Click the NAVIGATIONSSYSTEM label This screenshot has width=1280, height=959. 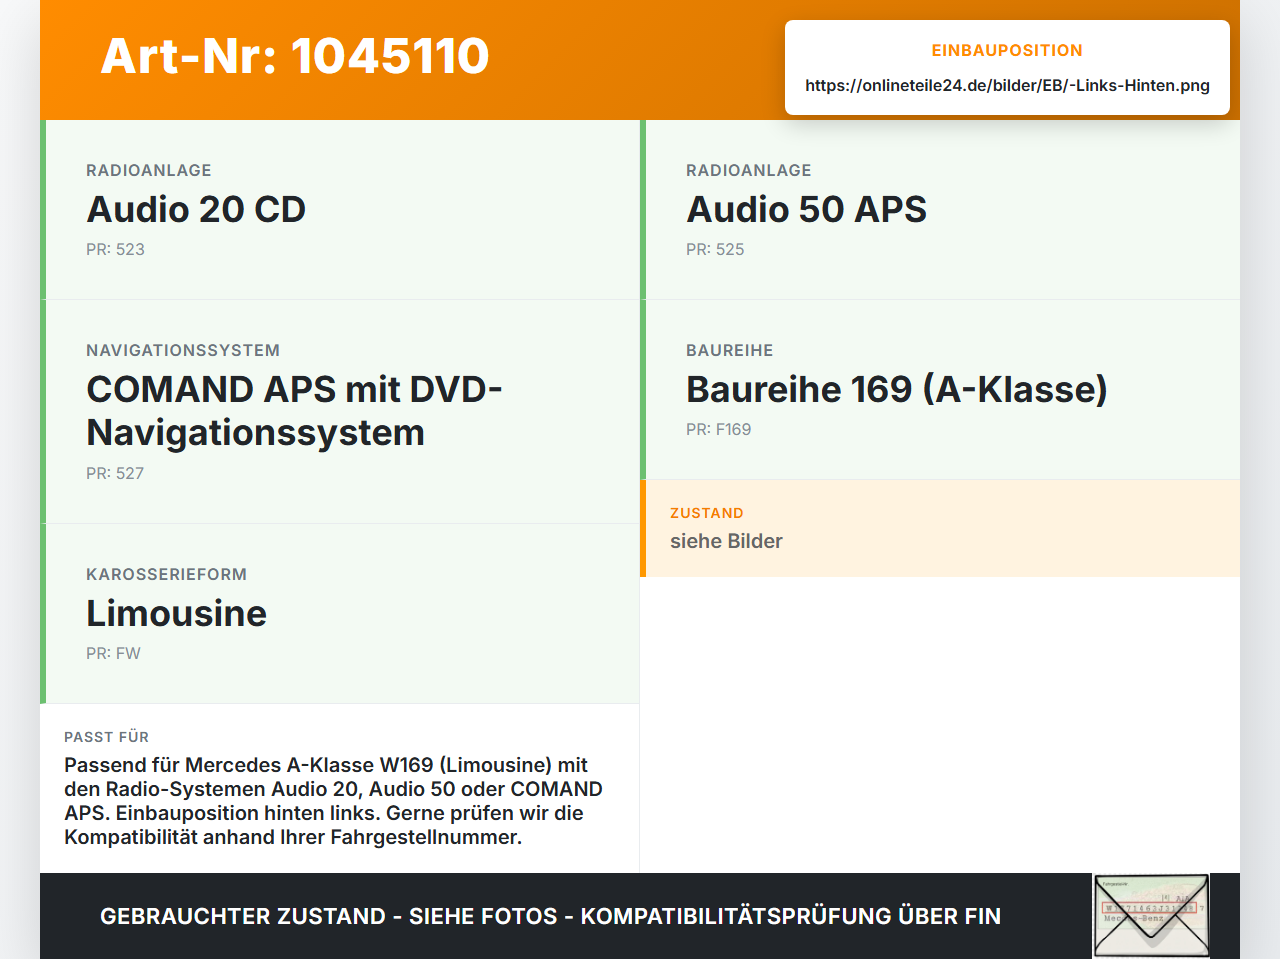coord(183,350)
